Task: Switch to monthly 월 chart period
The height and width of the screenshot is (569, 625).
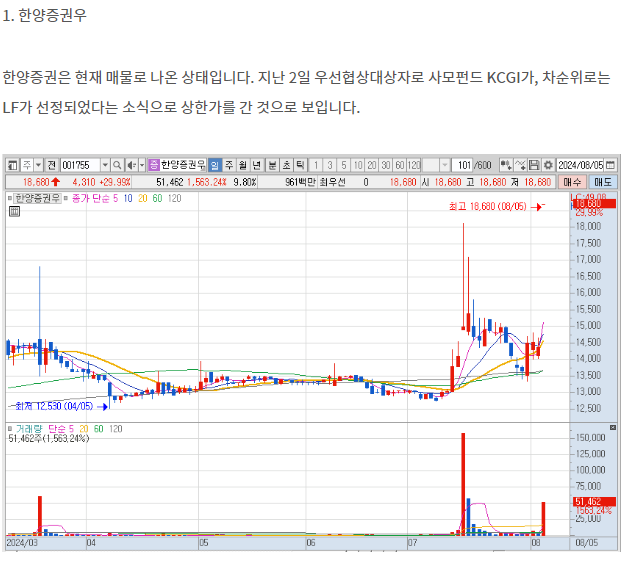Action: coord(243,165)
